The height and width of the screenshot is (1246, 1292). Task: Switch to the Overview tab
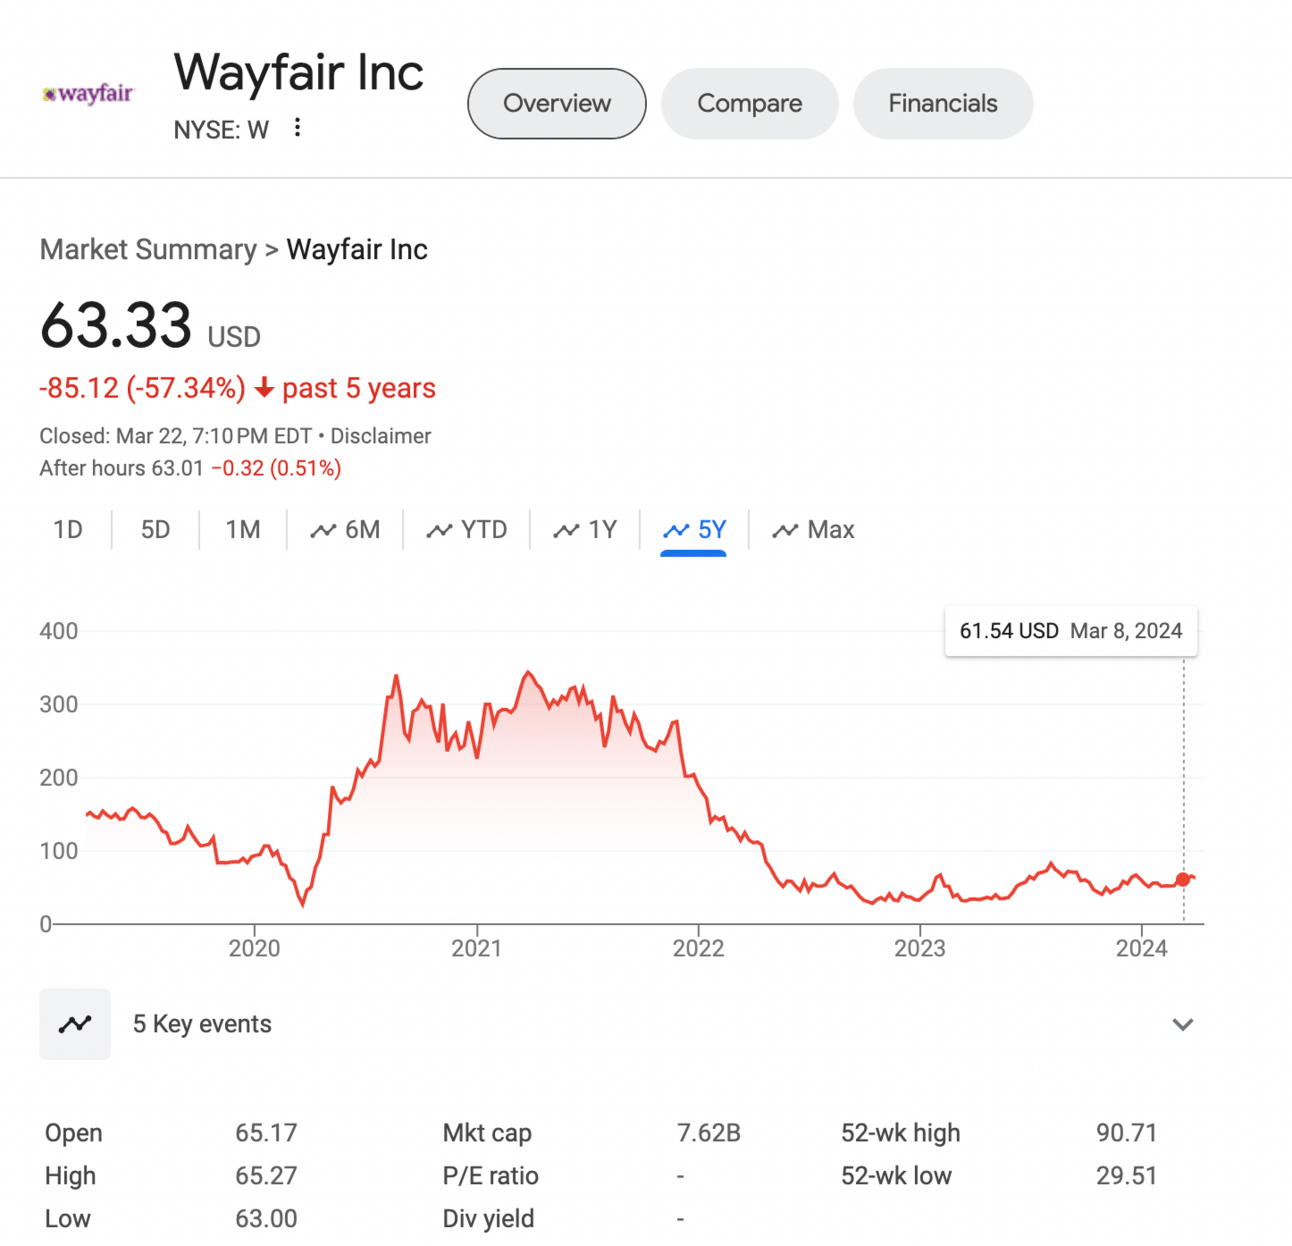(556, 104)
